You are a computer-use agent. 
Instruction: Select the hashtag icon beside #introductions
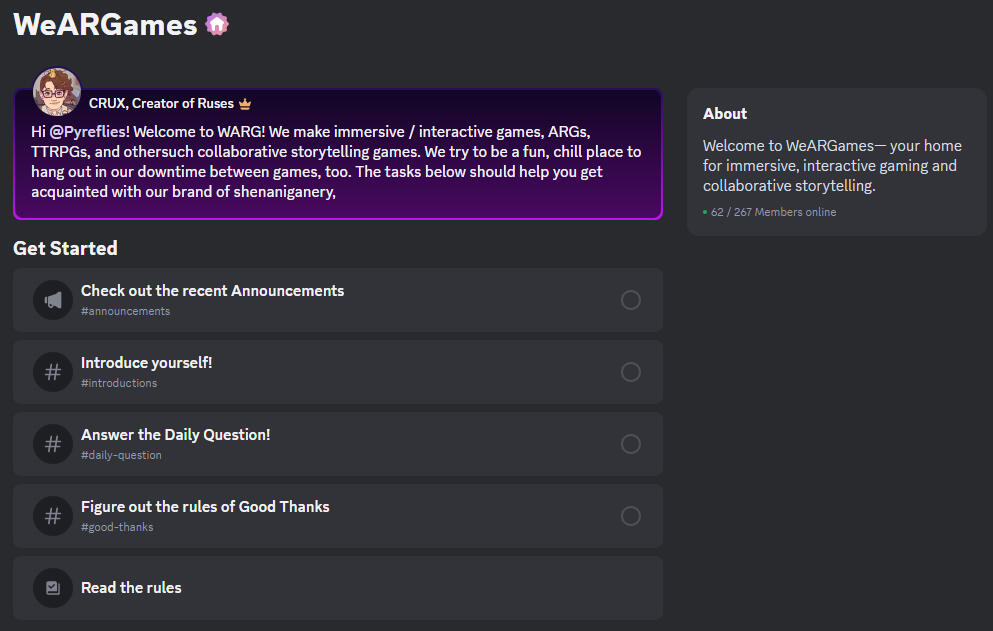(x=53, y=372)
